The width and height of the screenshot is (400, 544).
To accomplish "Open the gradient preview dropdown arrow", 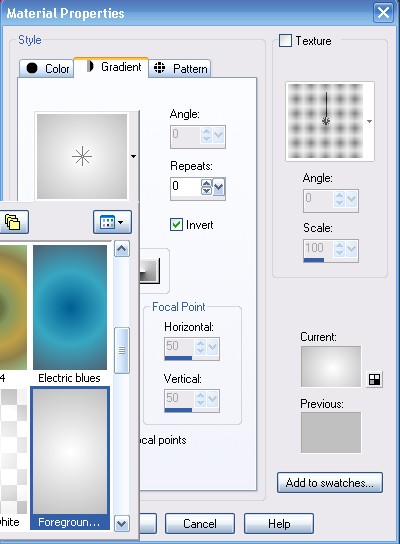I will coord(134,156).
